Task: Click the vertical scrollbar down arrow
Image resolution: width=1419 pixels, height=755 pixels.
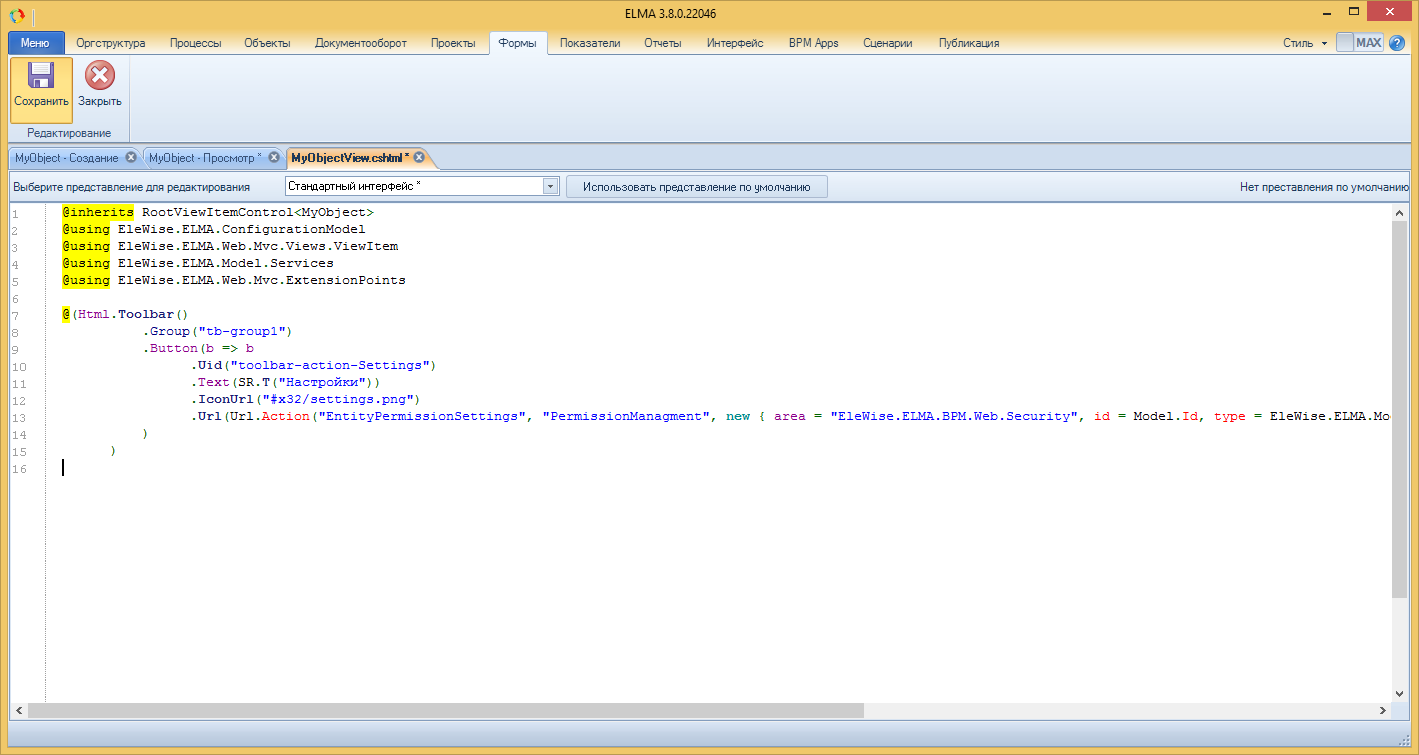Action: [1399, 693]
